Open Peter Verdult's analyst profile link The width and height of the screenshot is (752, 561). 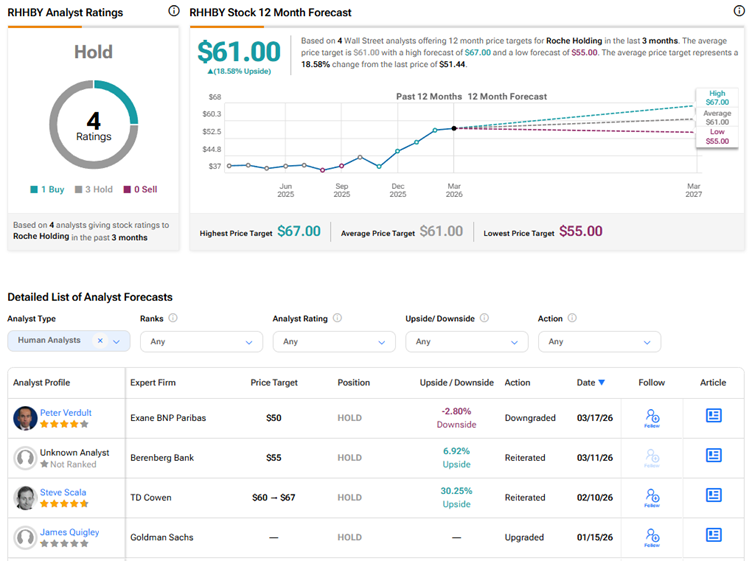coord(65,412)
